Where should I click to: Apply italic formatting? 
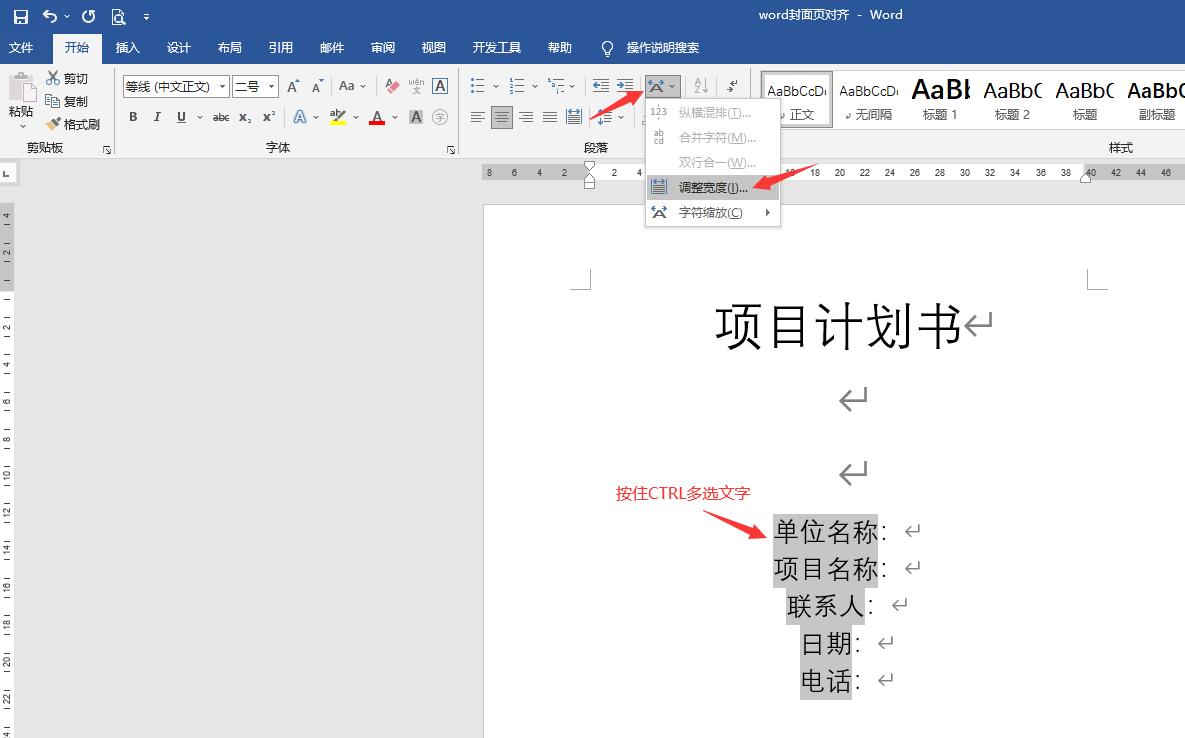(x=157, y=116)
